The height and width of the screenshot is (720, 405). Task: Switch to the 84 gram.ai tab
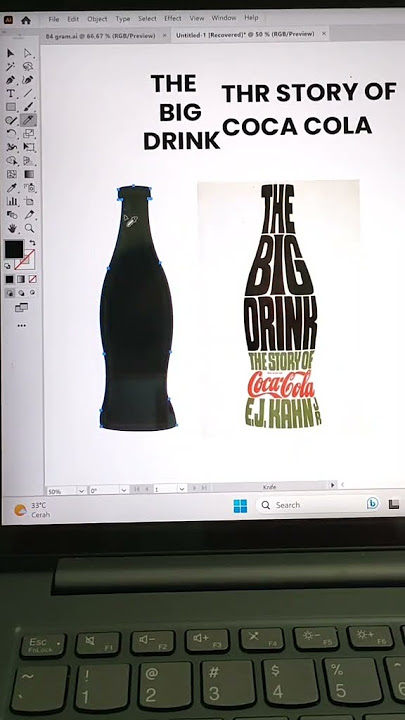pyautogui.click(x=100, y=36)
